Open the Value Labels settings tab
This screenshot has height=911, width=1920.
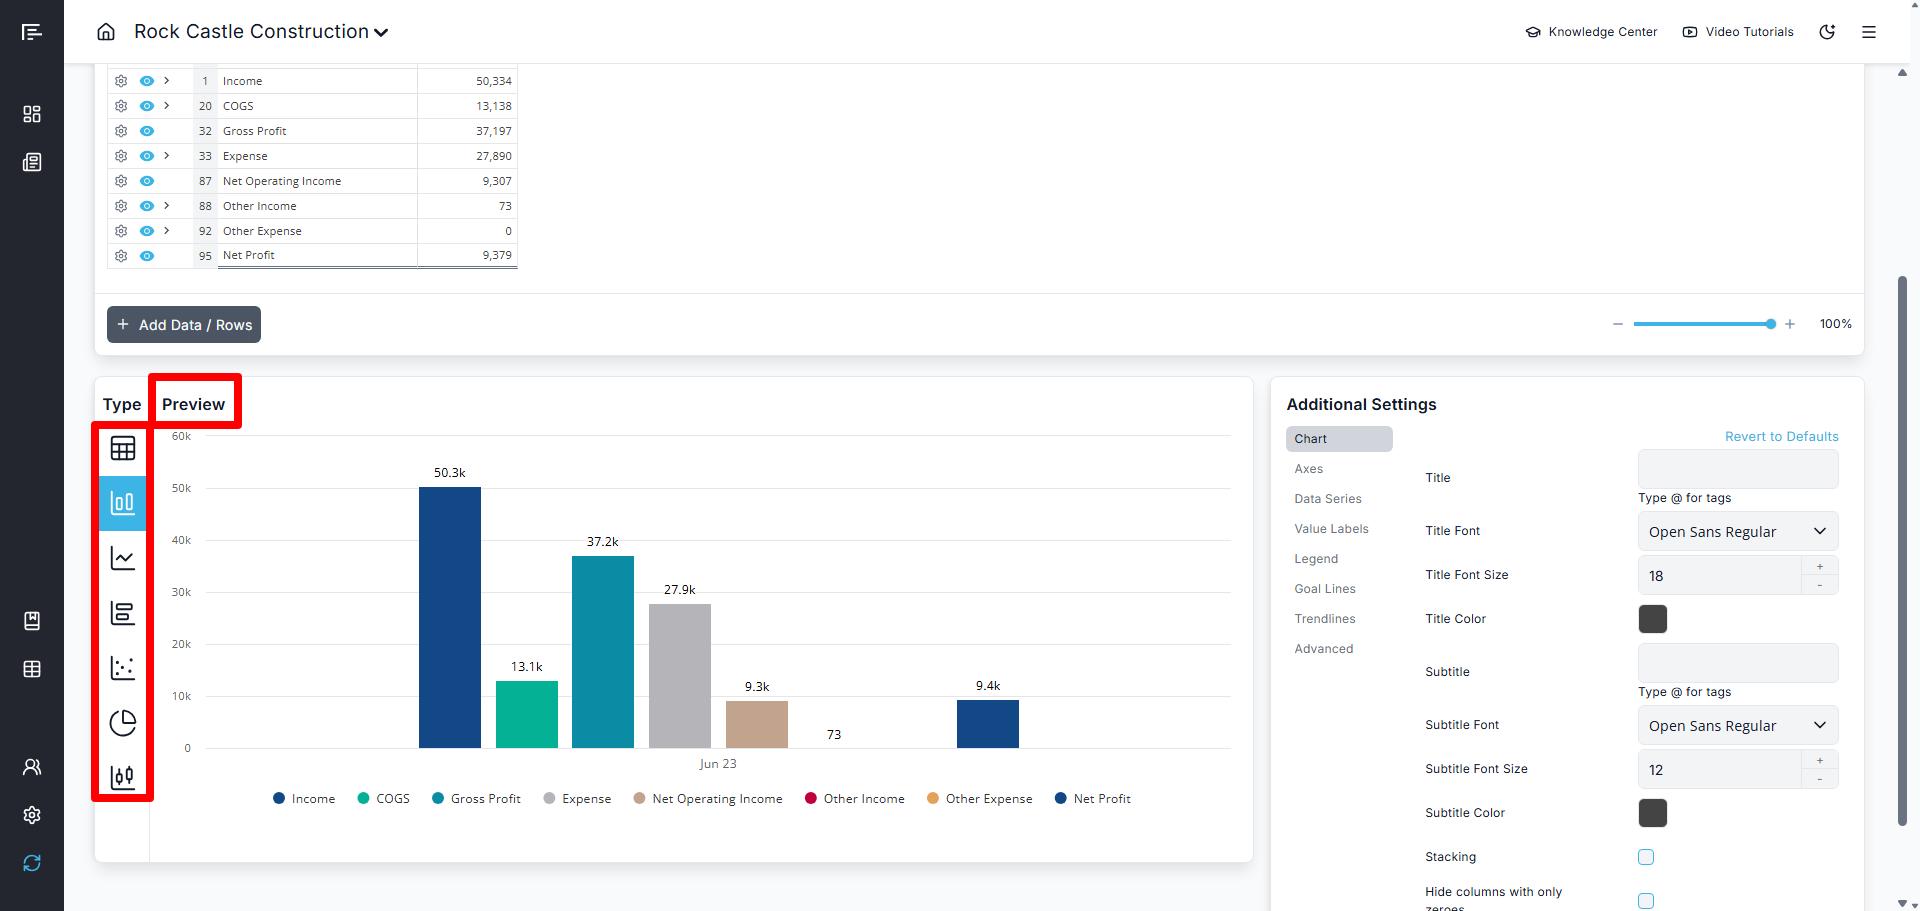click(1331, 529)
